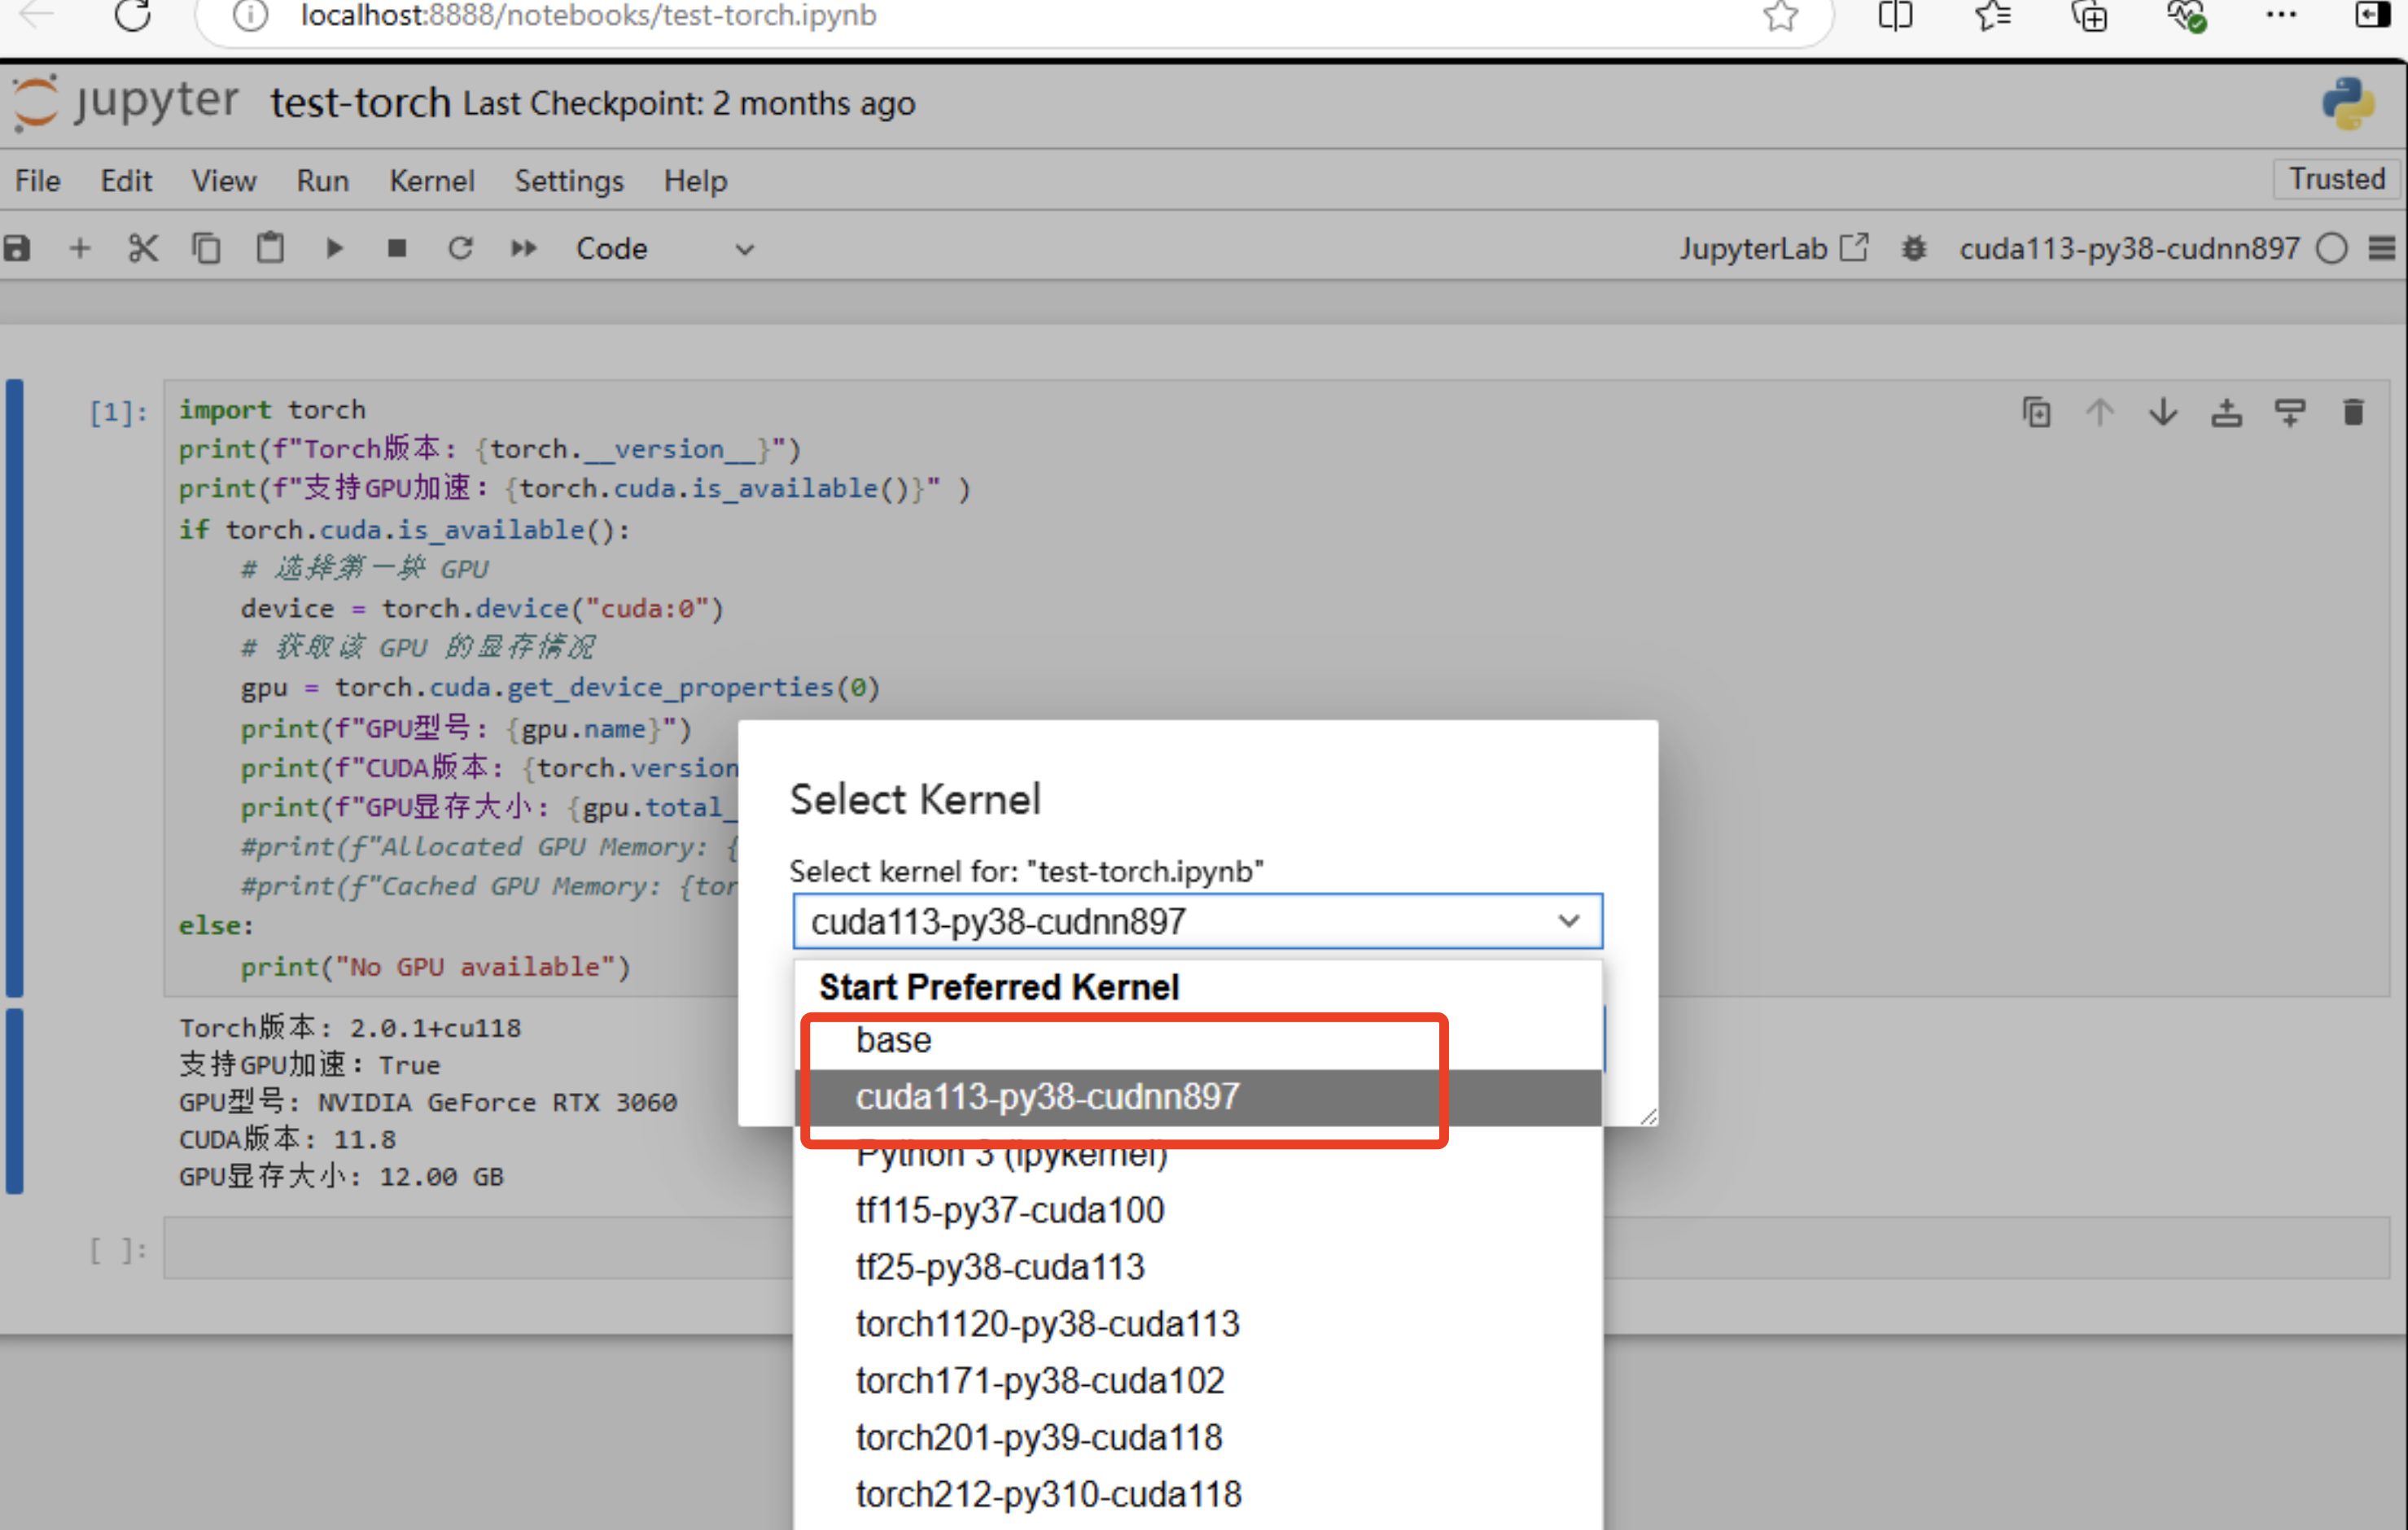Open the Kernel menu

tap(432, 181)
